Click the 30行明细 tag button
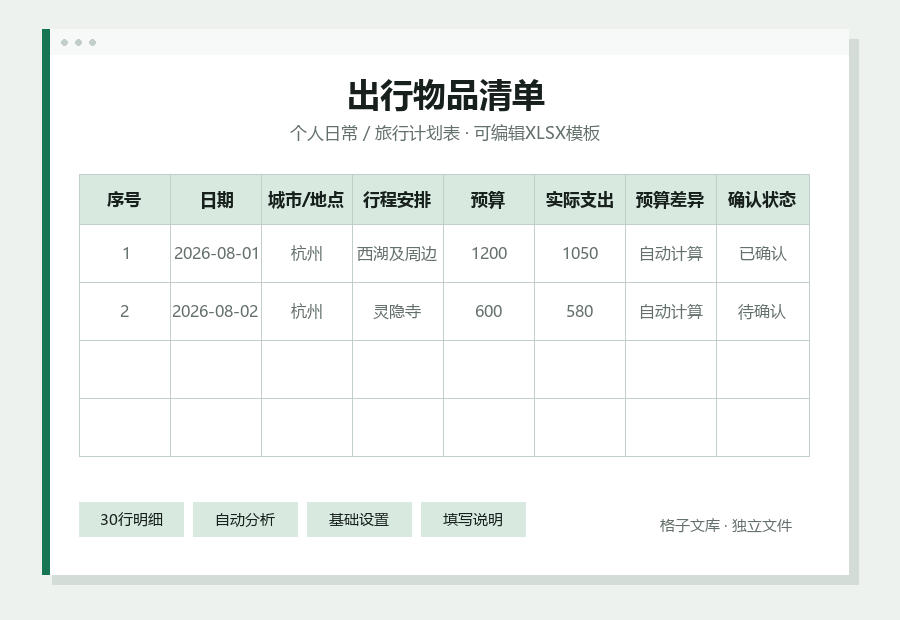 (131, 520)
